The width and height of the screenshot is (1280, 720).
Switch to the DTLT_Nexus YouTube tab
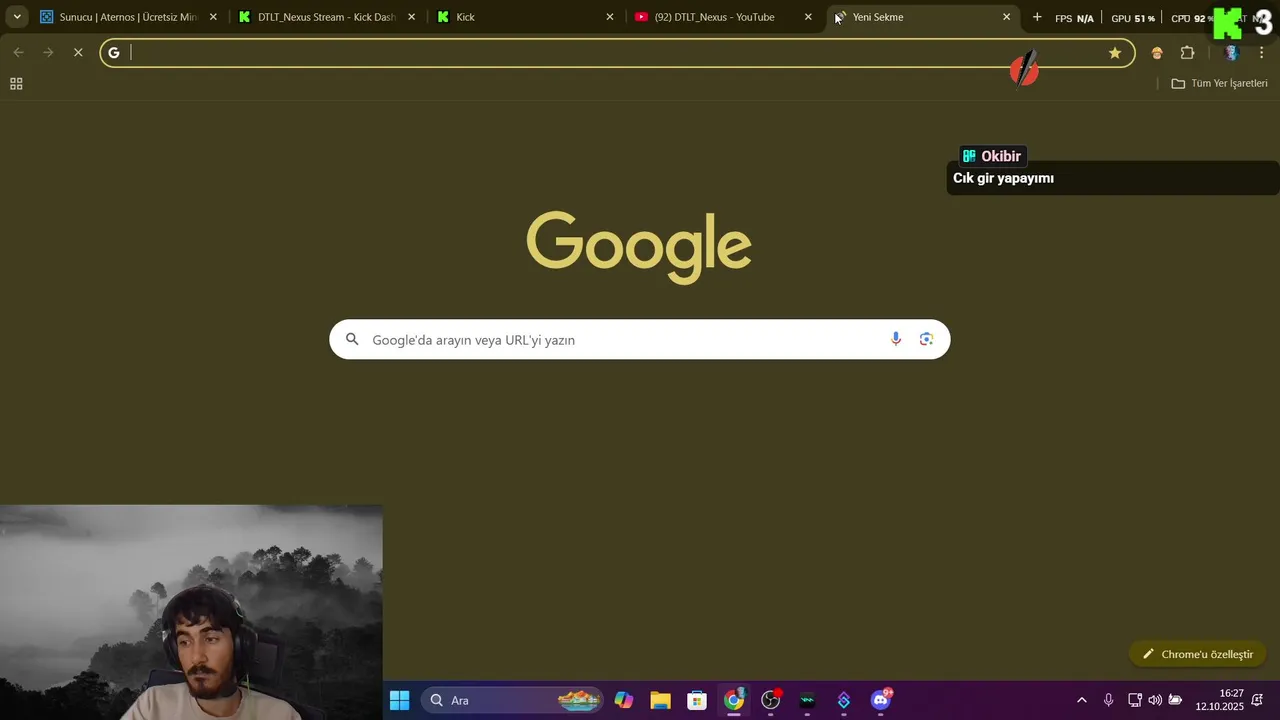[723, 17]
